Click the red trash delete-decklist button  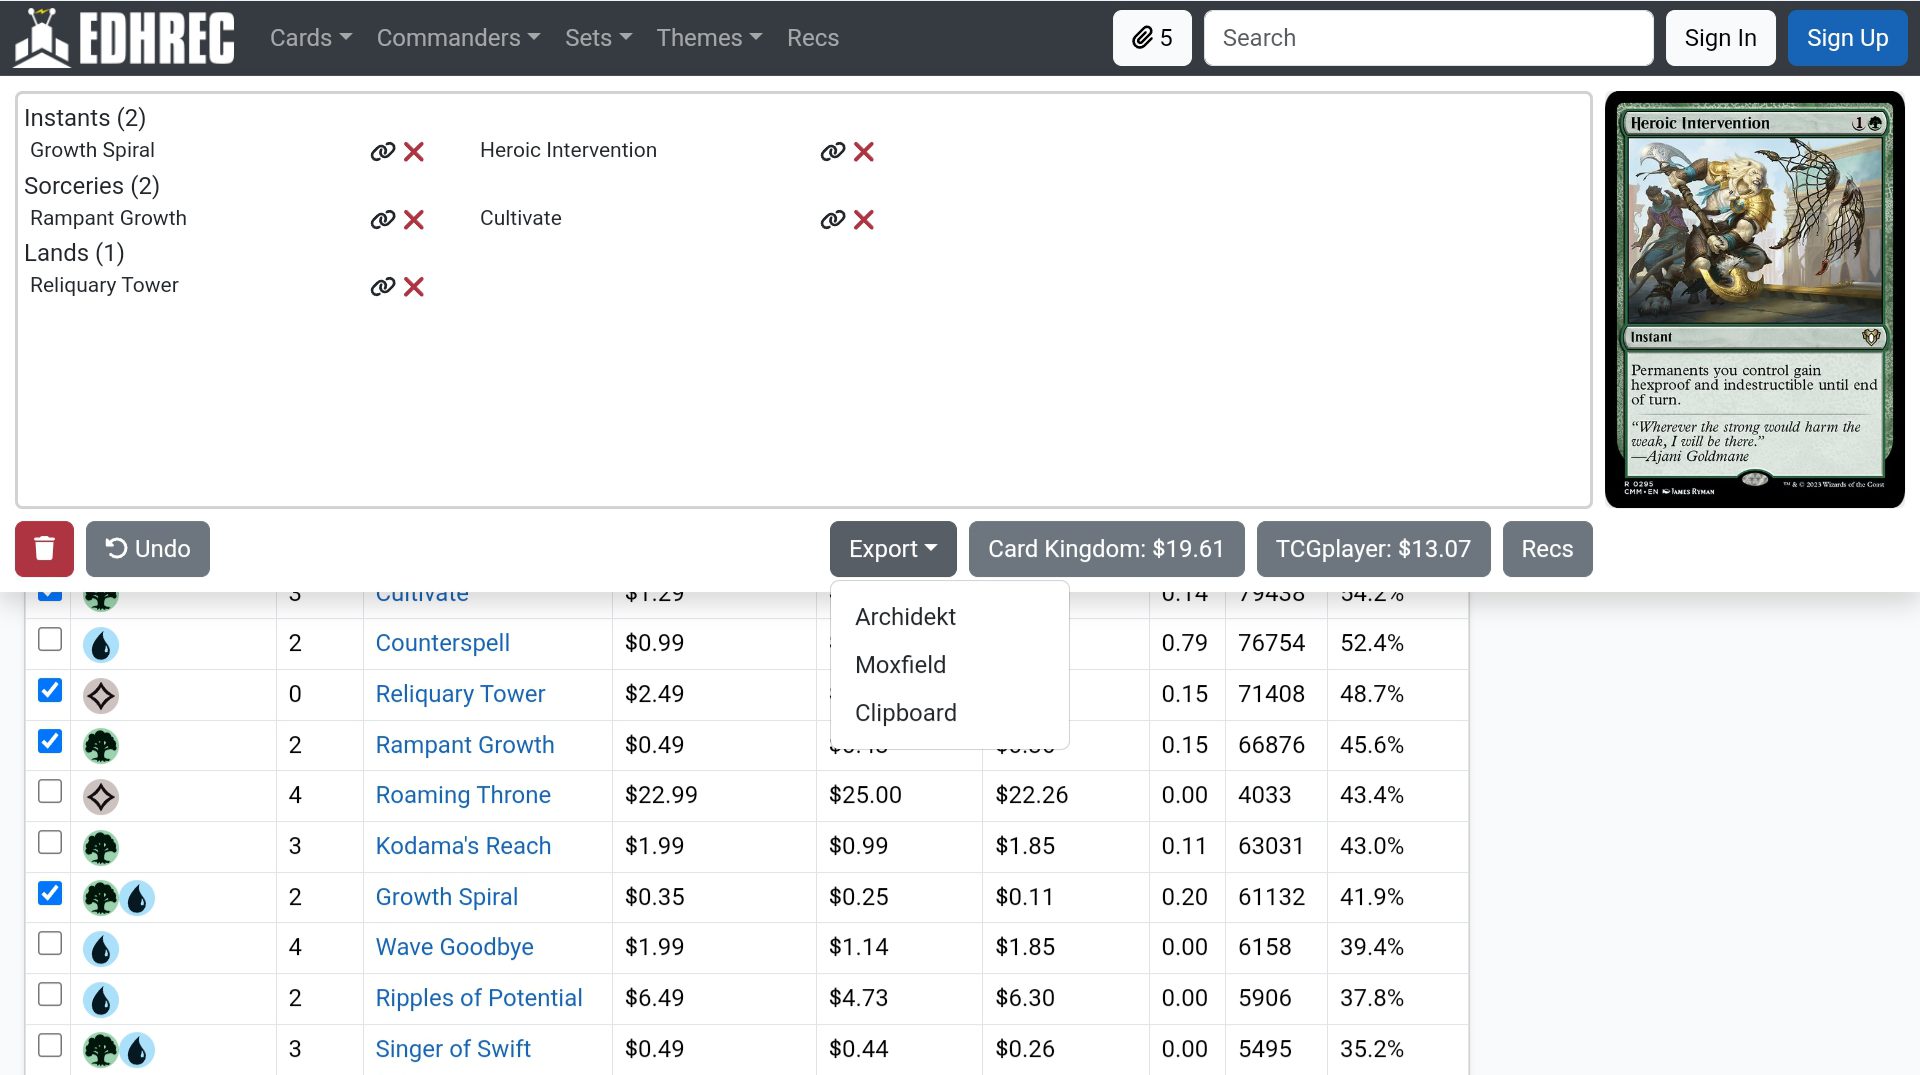(x=44, y=549)
